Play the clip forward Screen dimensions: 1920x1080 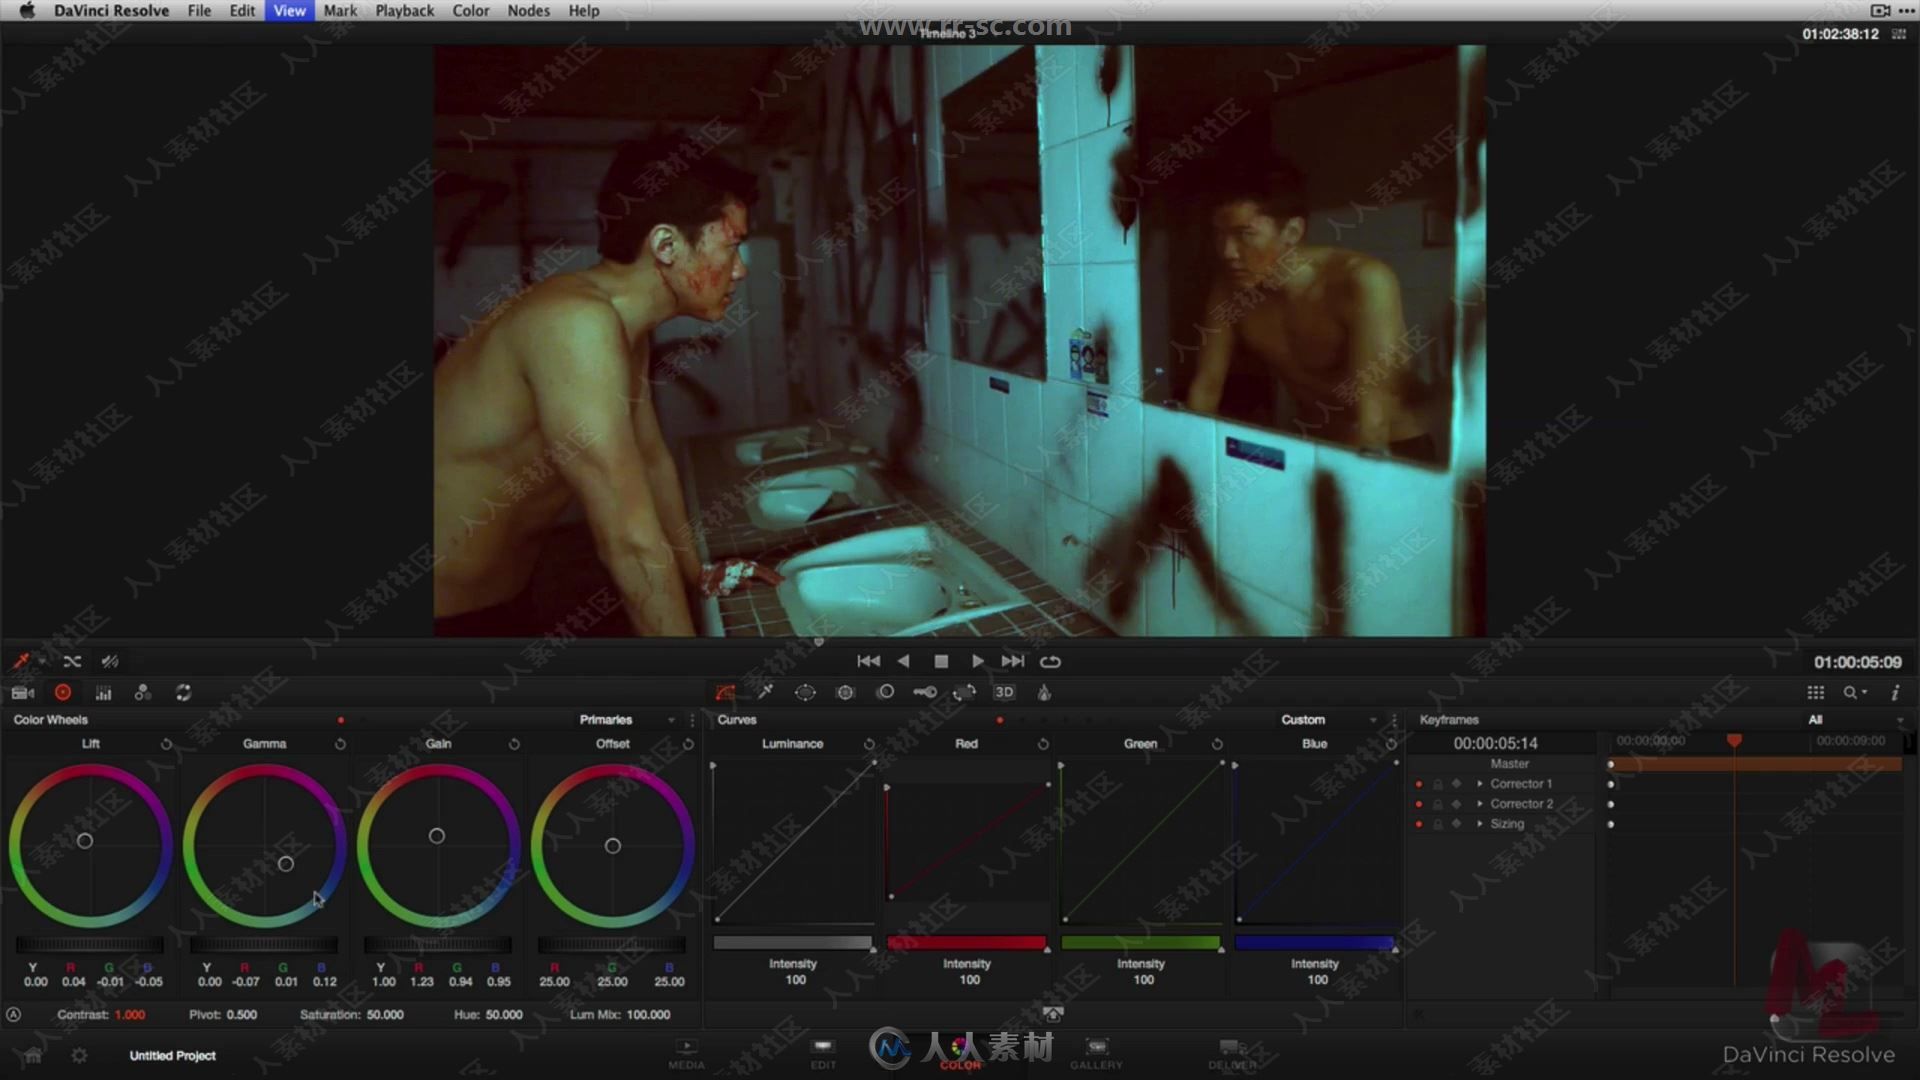coord(977,661)
